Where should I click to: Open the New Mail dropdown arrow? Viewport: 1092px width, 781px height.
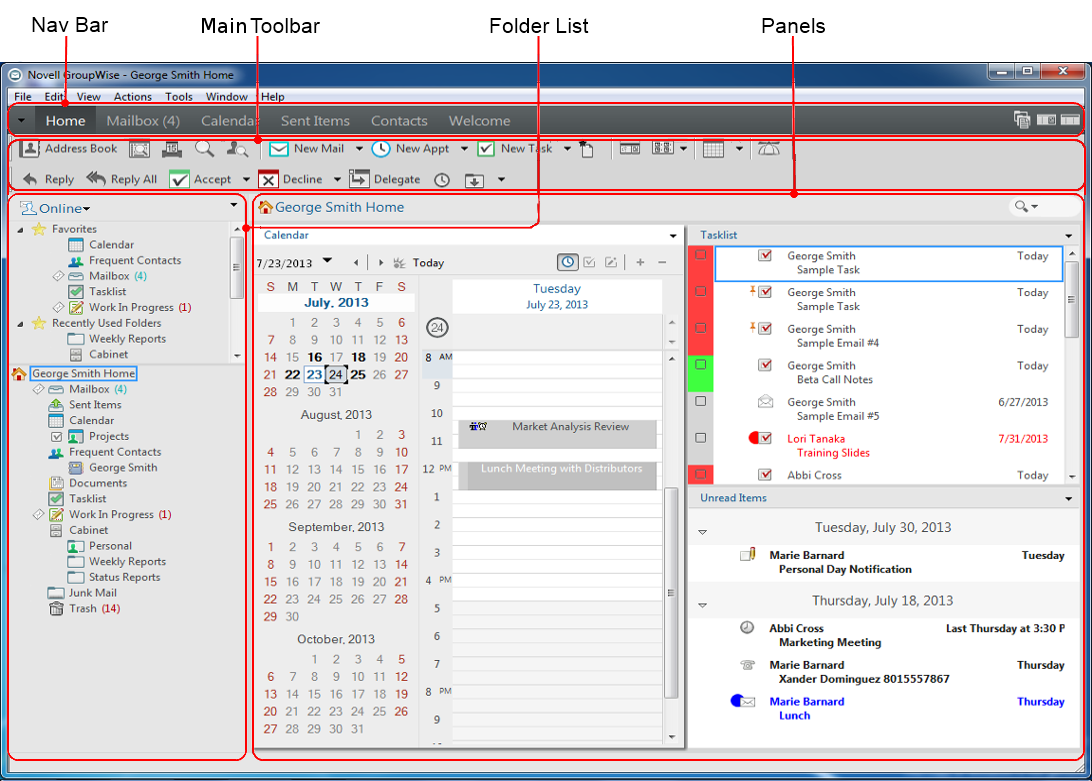click(359, 148)
